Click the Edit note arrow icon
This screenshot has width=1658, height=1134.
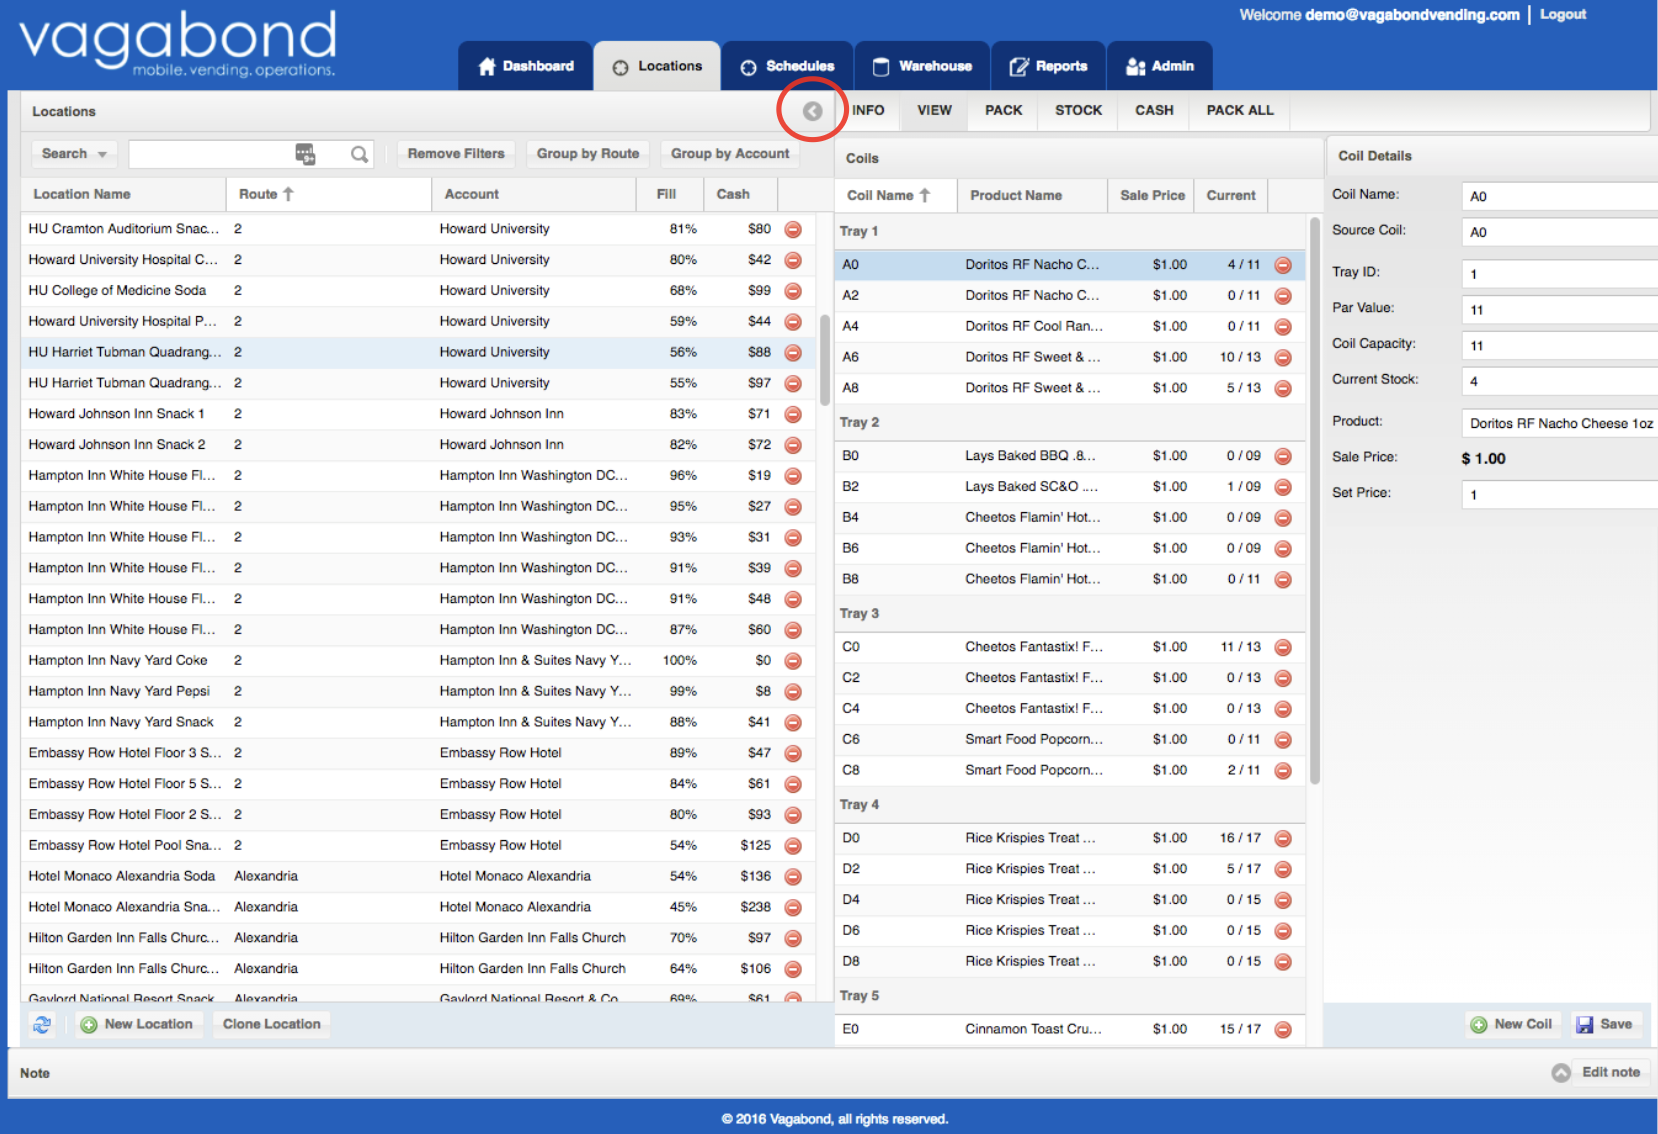pos(1561,1072)
